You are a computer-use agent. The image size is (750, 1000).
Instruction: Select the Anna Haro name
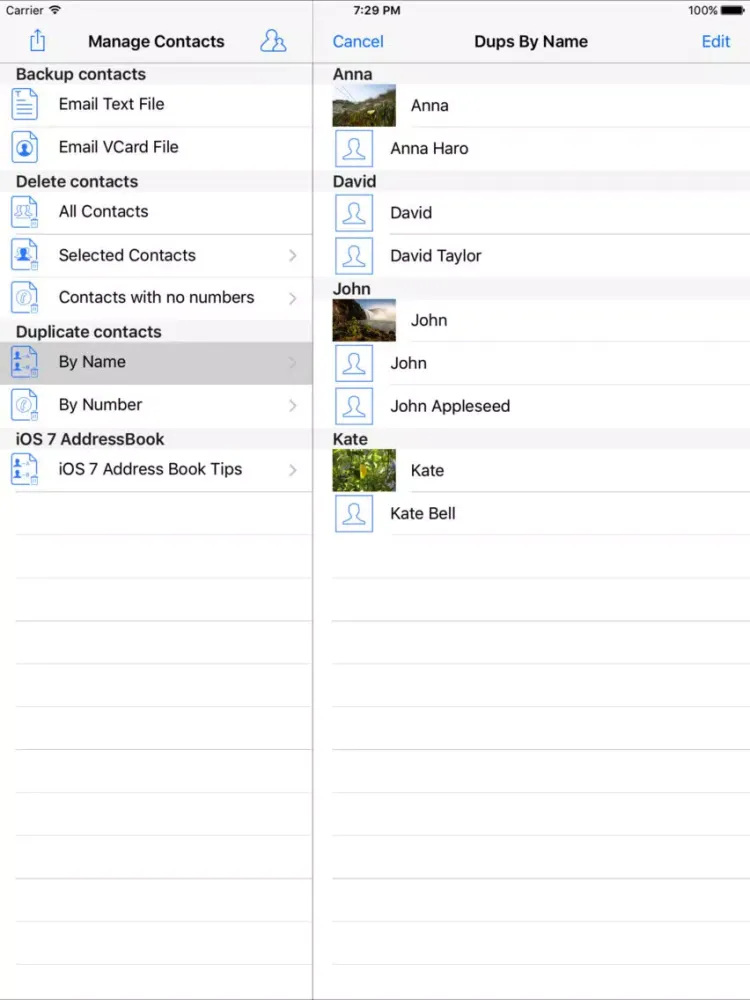[x=429, y=148]
